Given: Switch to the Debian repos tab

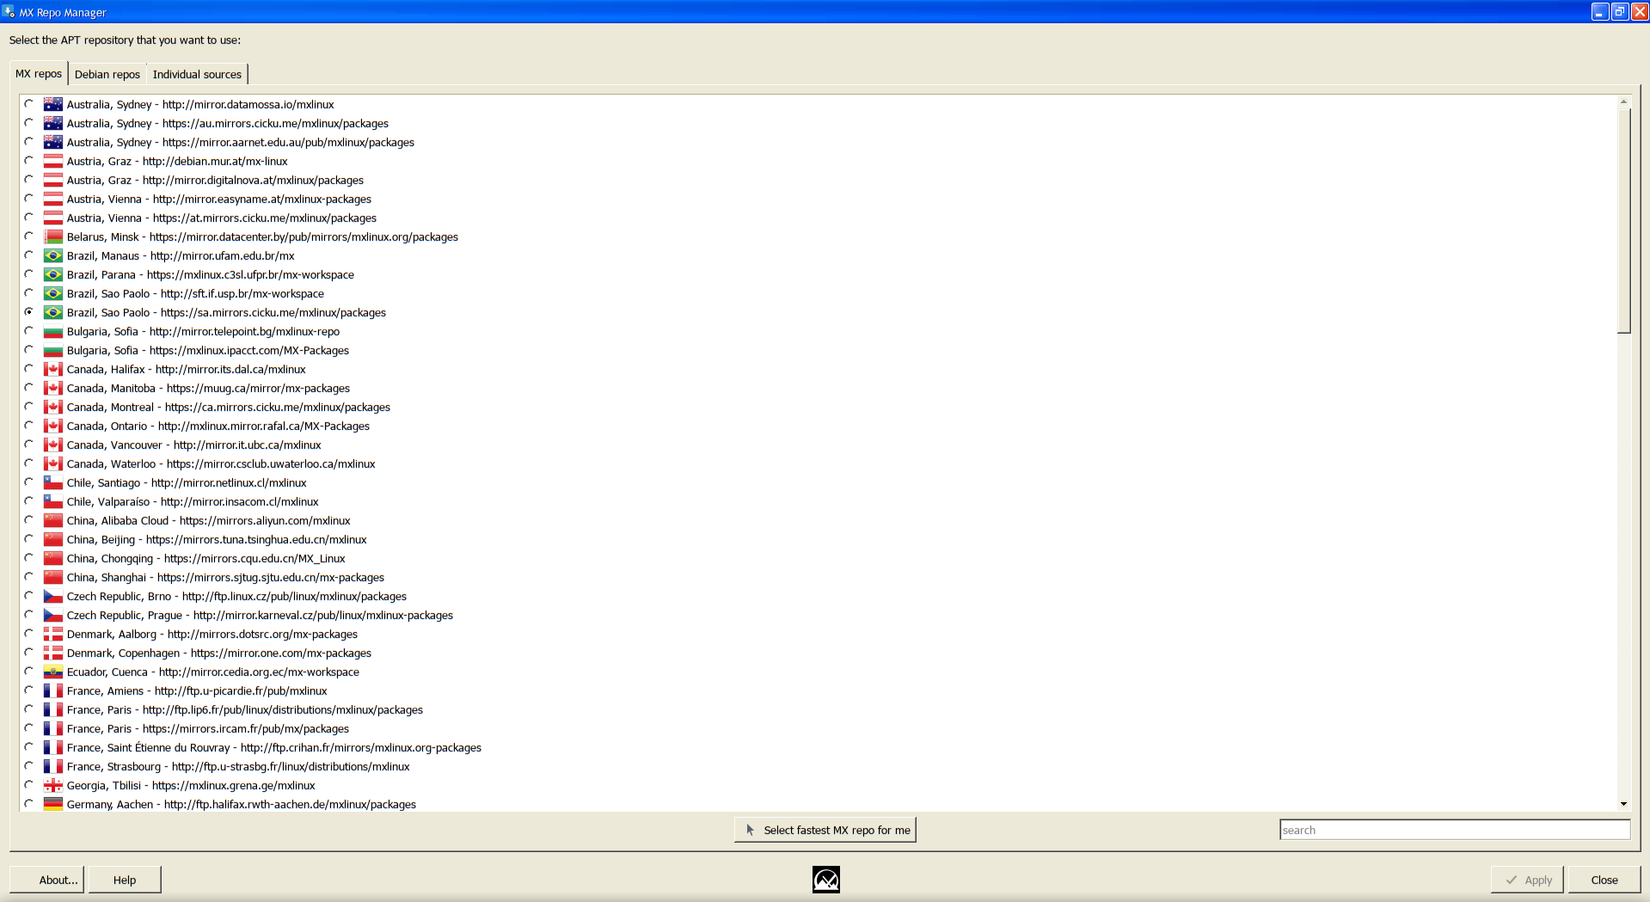Looking at the screenshot, I should tap(107, 73).
